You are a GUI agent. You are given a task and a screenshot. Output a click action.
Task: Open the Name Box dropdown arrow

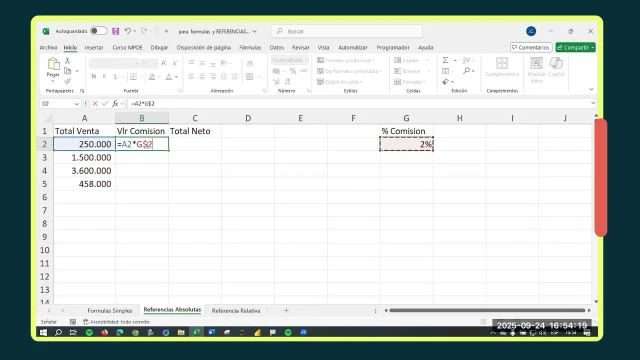pos(76,104)
